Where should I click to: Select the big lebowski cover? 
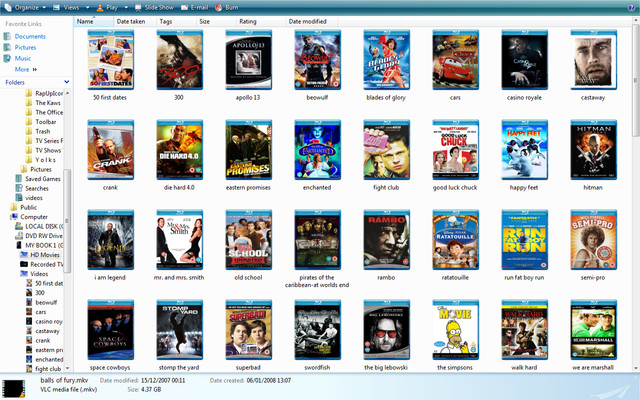tap(386, 330)
